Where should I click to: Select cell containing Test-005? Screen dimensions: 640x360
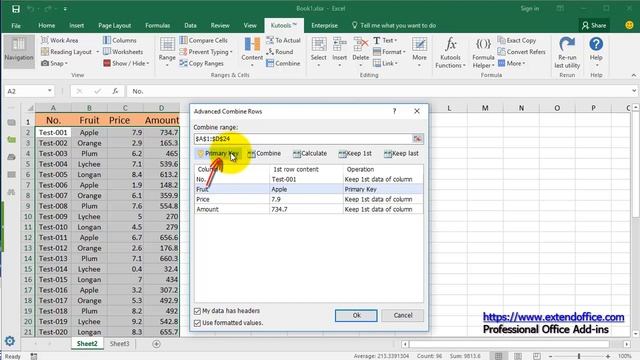pos(53,175)
